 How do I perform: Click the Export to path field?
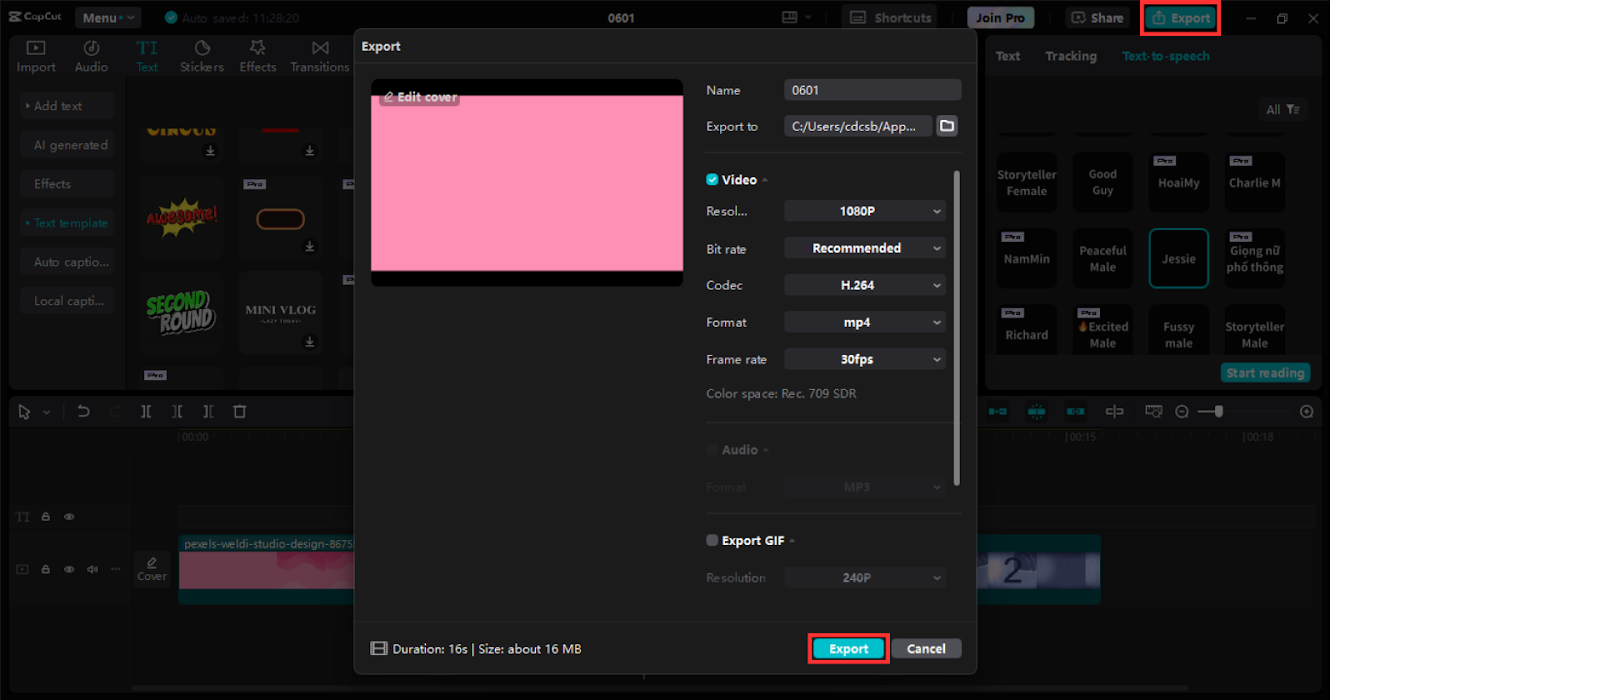tap(858, 126)
